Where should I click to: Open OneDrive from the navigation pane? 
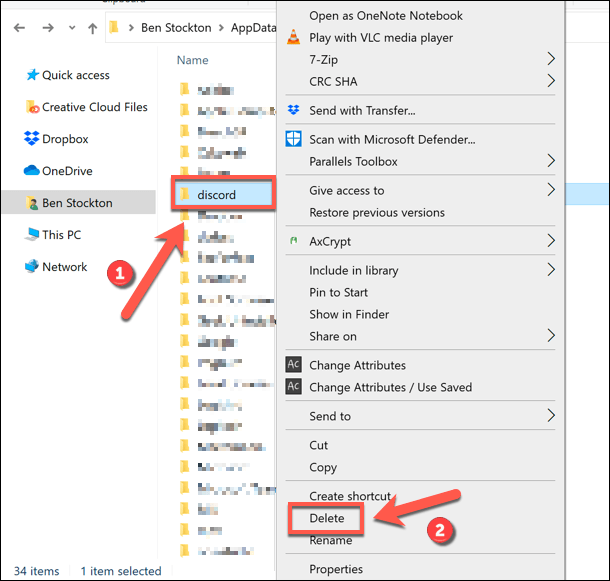(x=67, y=171)
